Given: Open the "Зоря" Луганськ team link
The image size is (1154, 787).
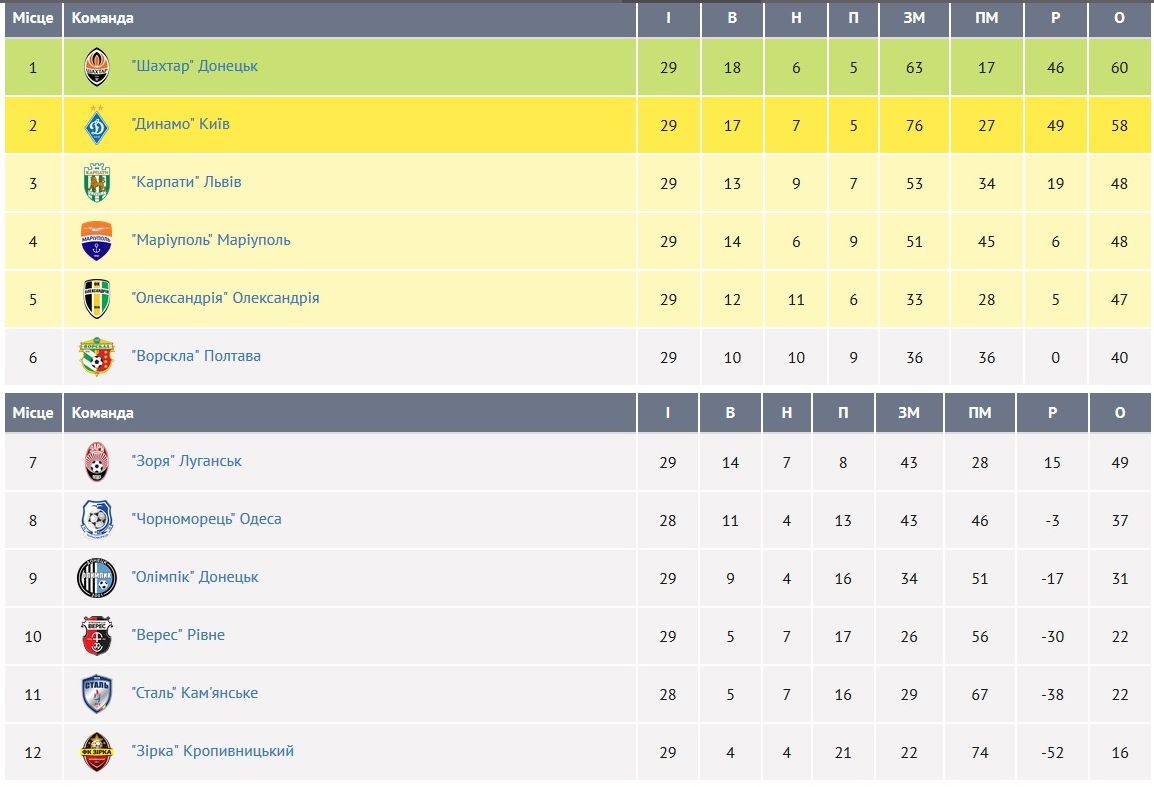Looking at the screenshot, I should [x=187, y=461].
